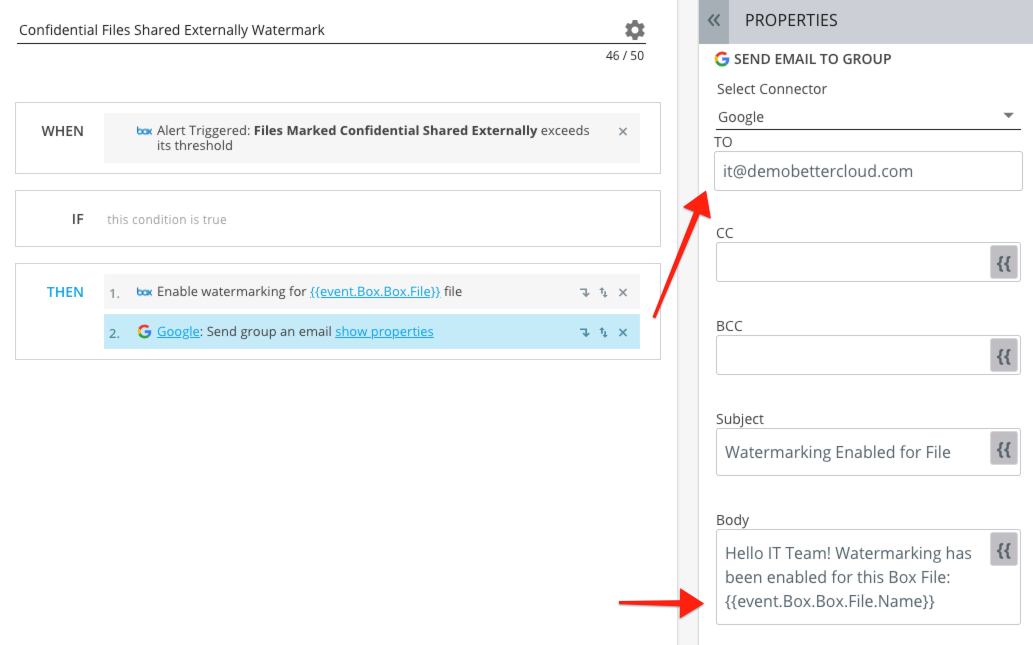Viewport: 1033px width, 645px height.
Task: Open the settings gear menu
Action: (634, 30)
